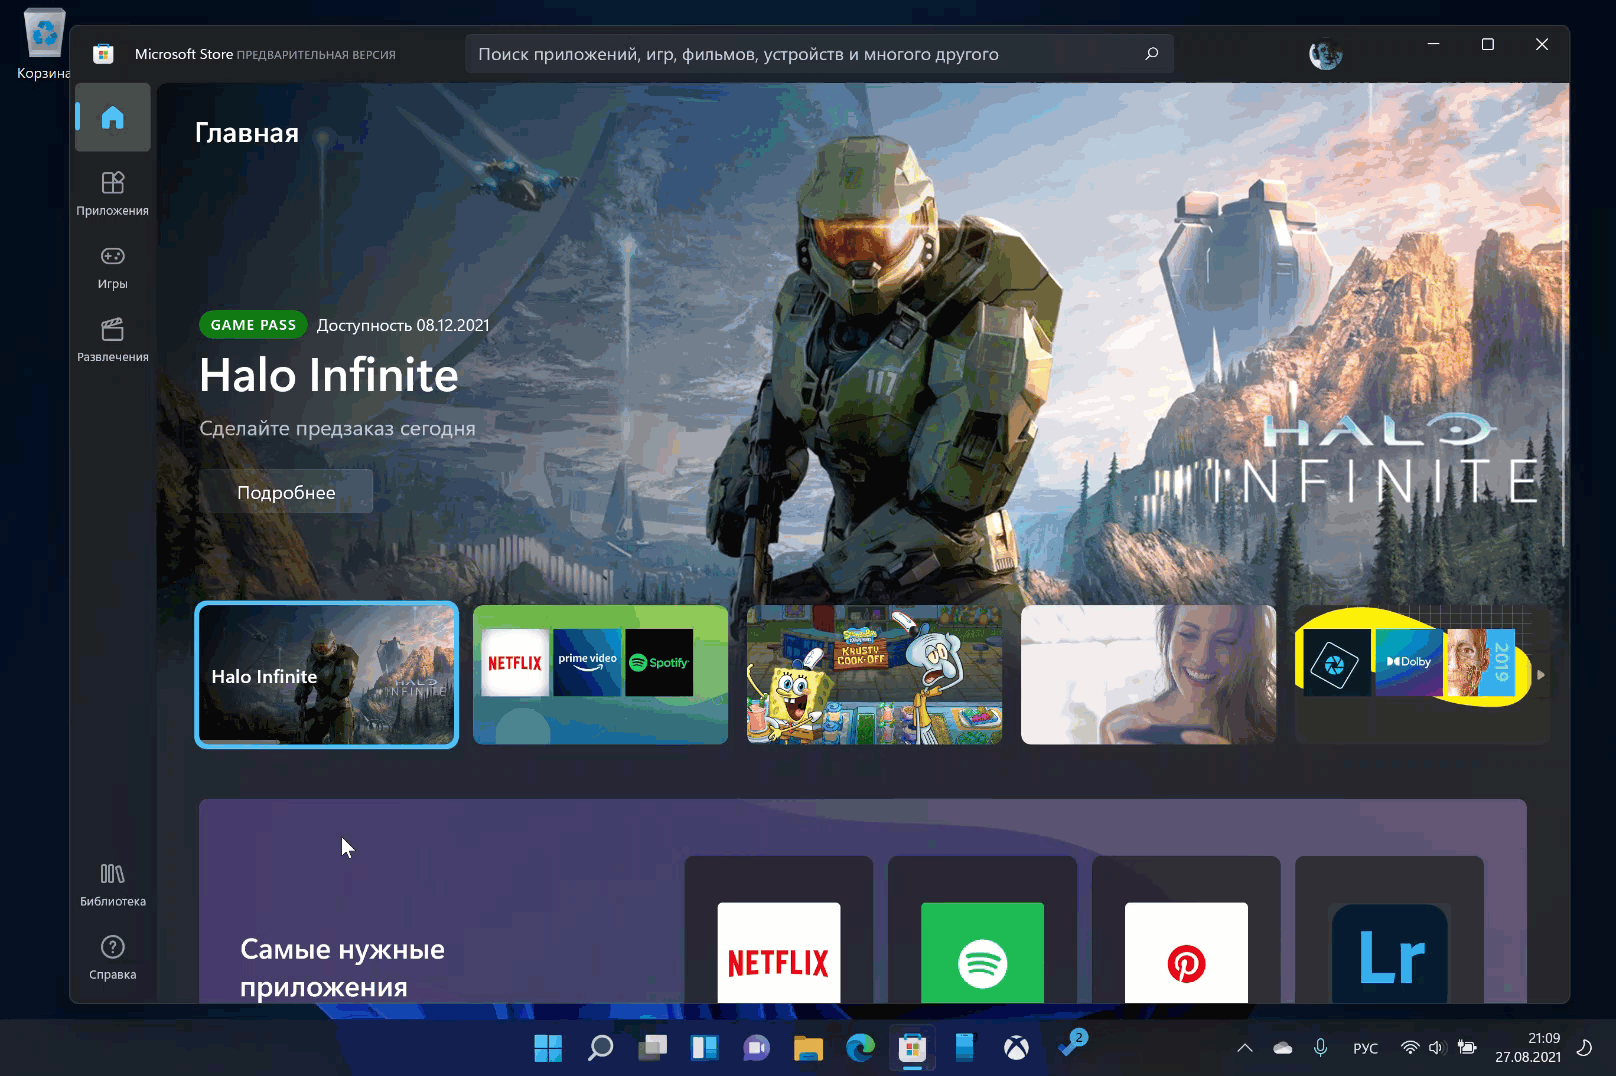Open Teams Chat on taskbar
1616x1076 pixels.
[x=756, y=1048]
